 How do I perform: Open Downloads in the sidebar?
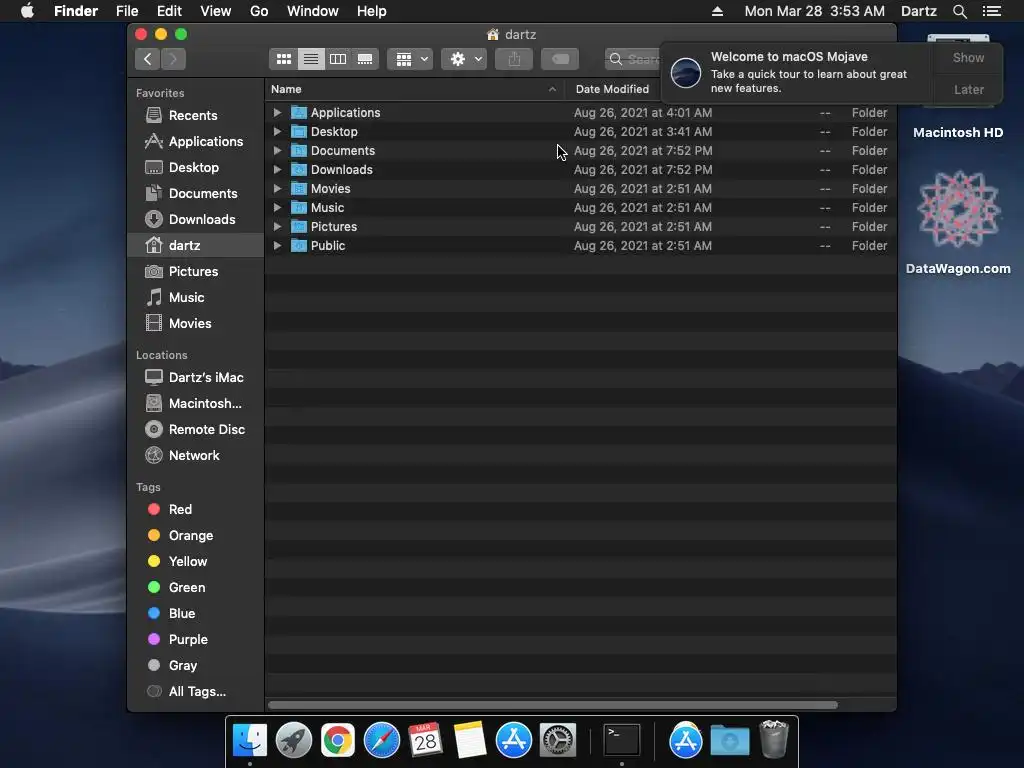202,219
